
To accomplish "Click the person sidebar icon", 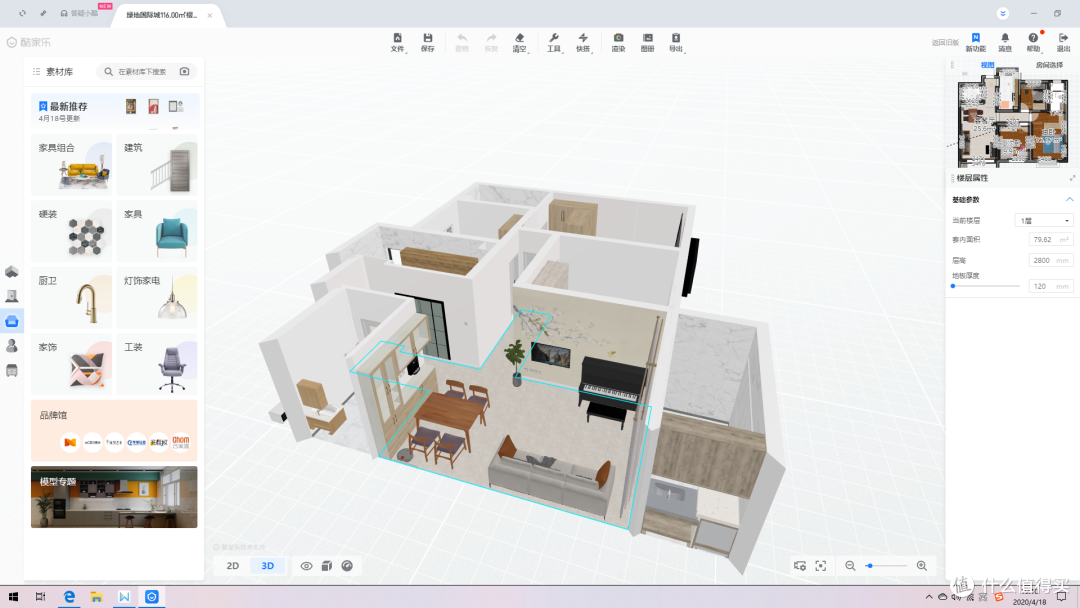I will point(12,346).
